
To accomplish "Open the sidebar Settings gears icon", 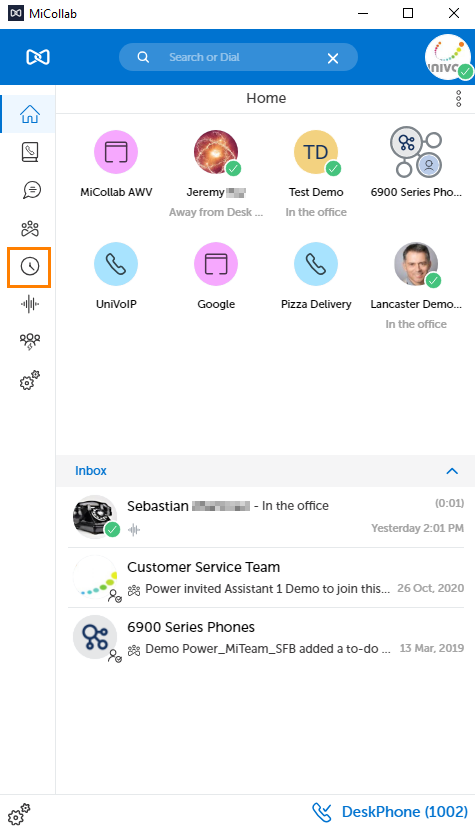I will 30,381.
